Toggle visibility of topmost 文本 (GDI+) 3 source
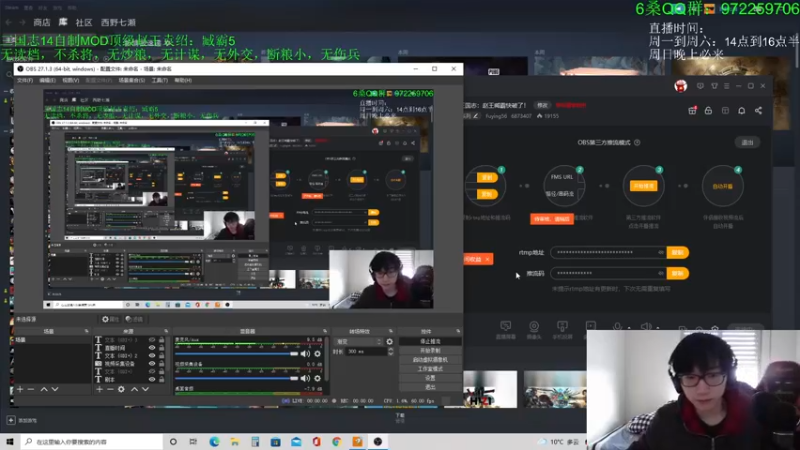The height and width of the screenshot is (450, 800). (x=152, y=340)
